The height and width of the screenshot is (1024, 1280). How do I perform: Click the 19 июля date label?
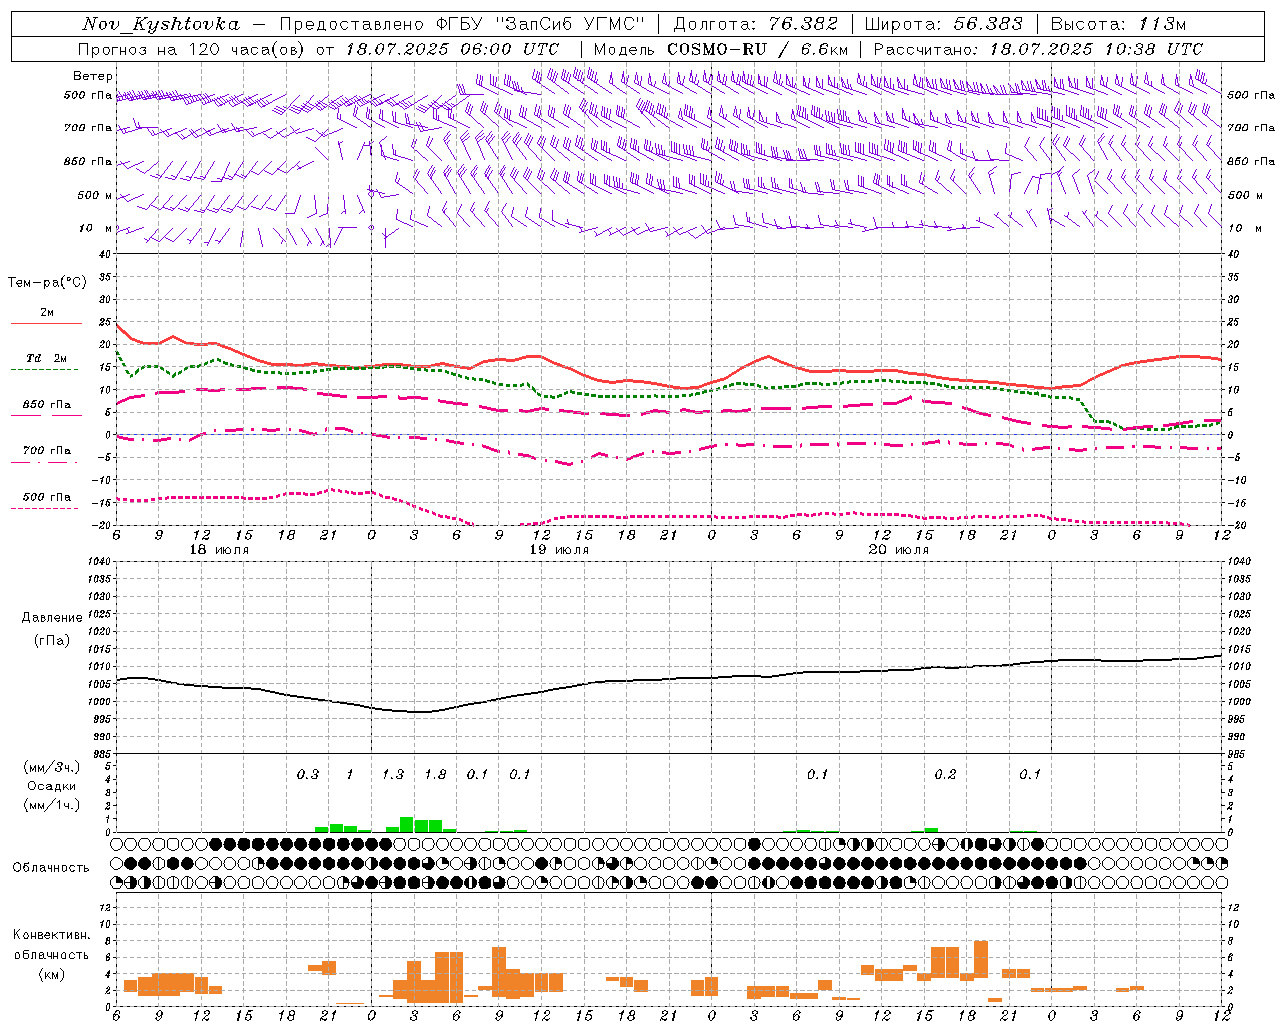(559, 550)
